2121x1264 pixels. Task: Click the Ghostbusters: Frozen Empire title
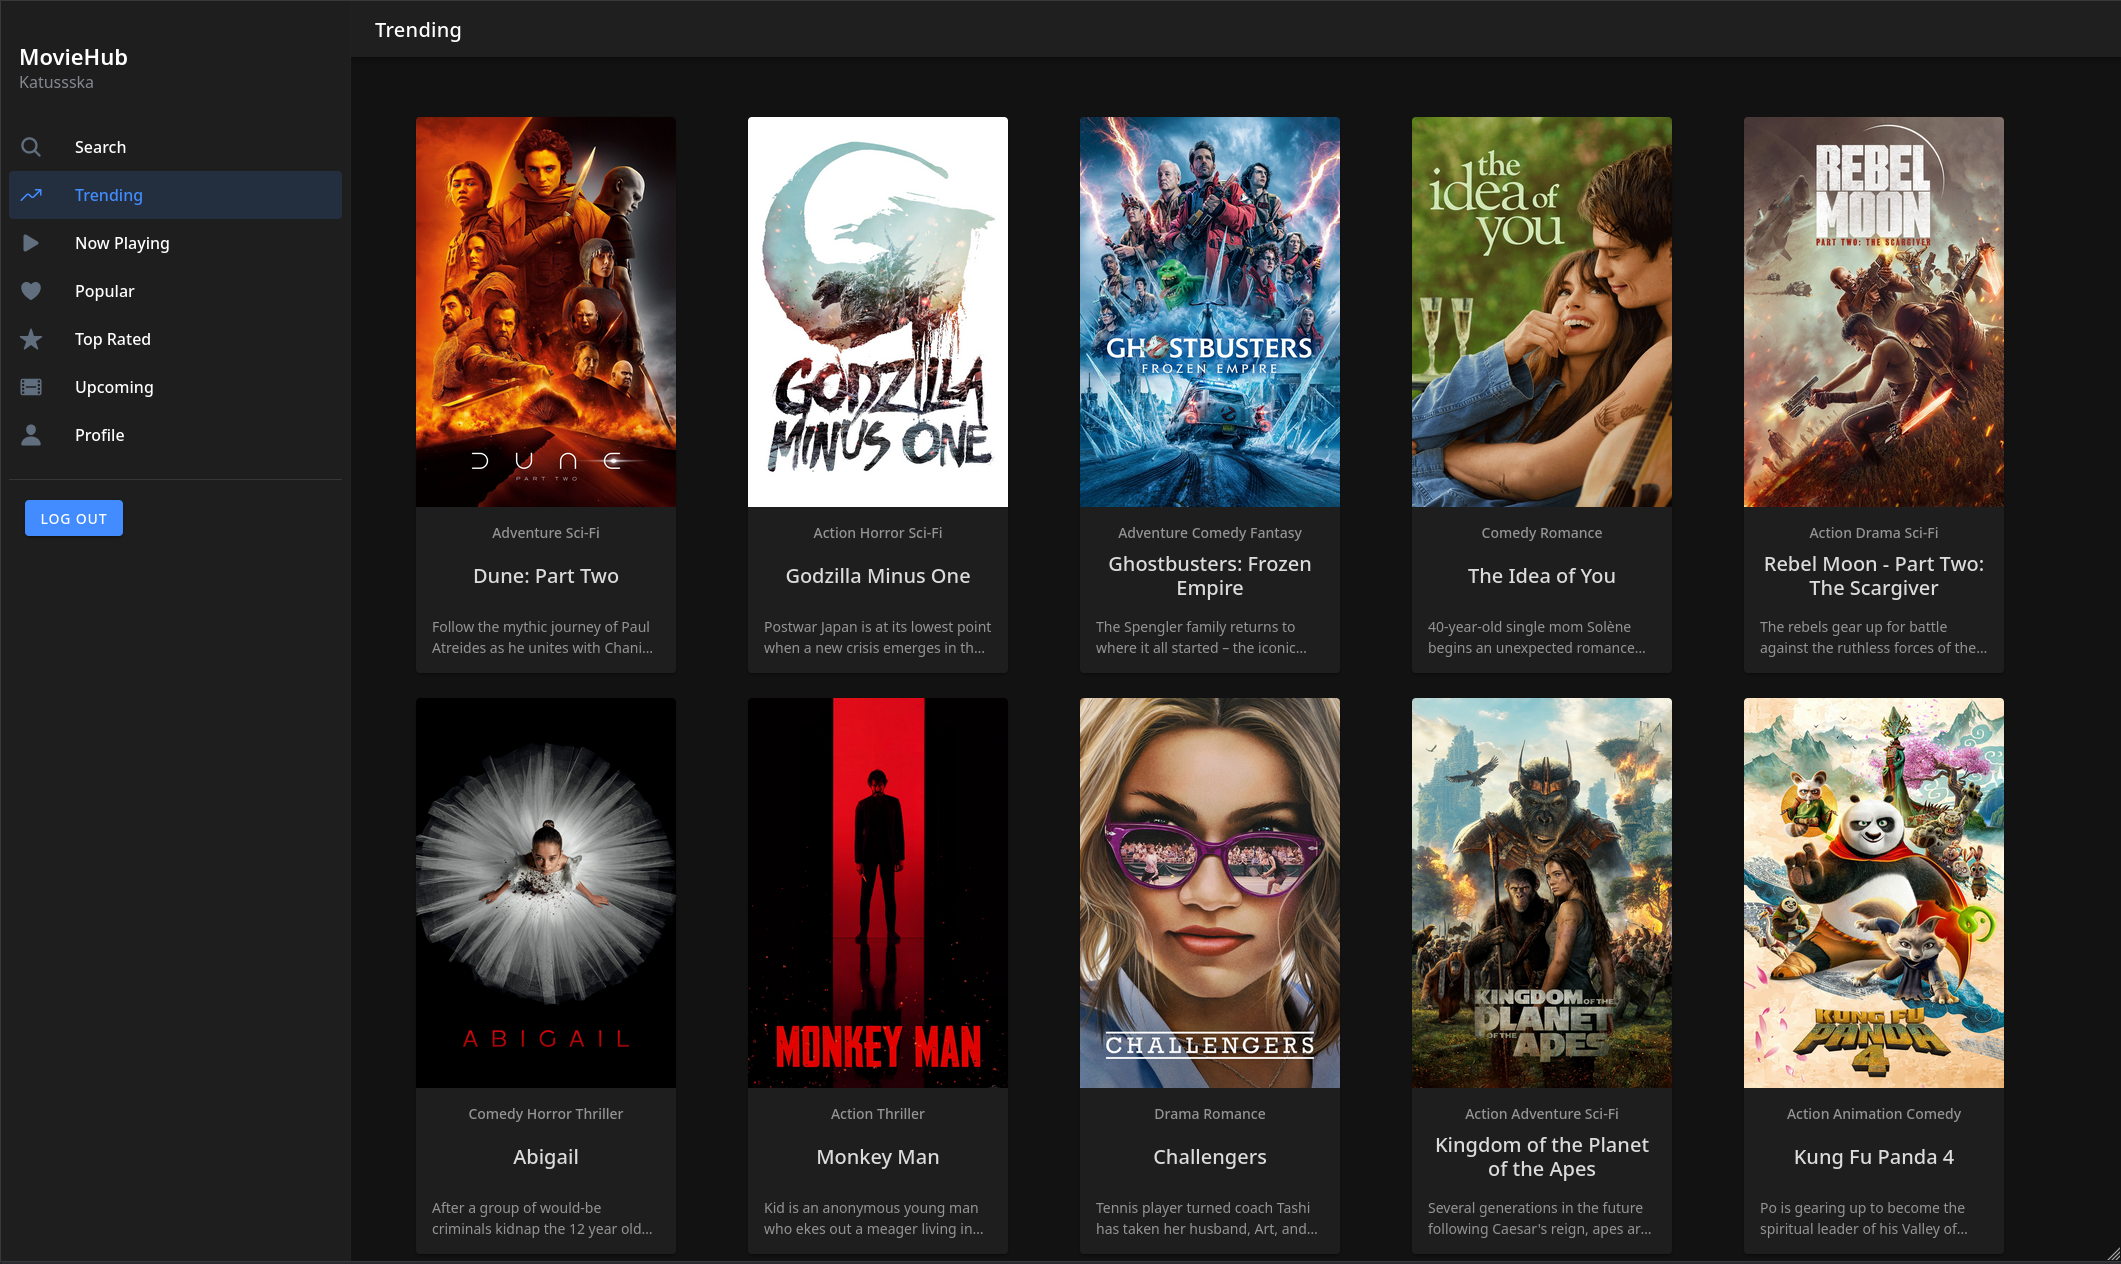tap(1209, 576)
